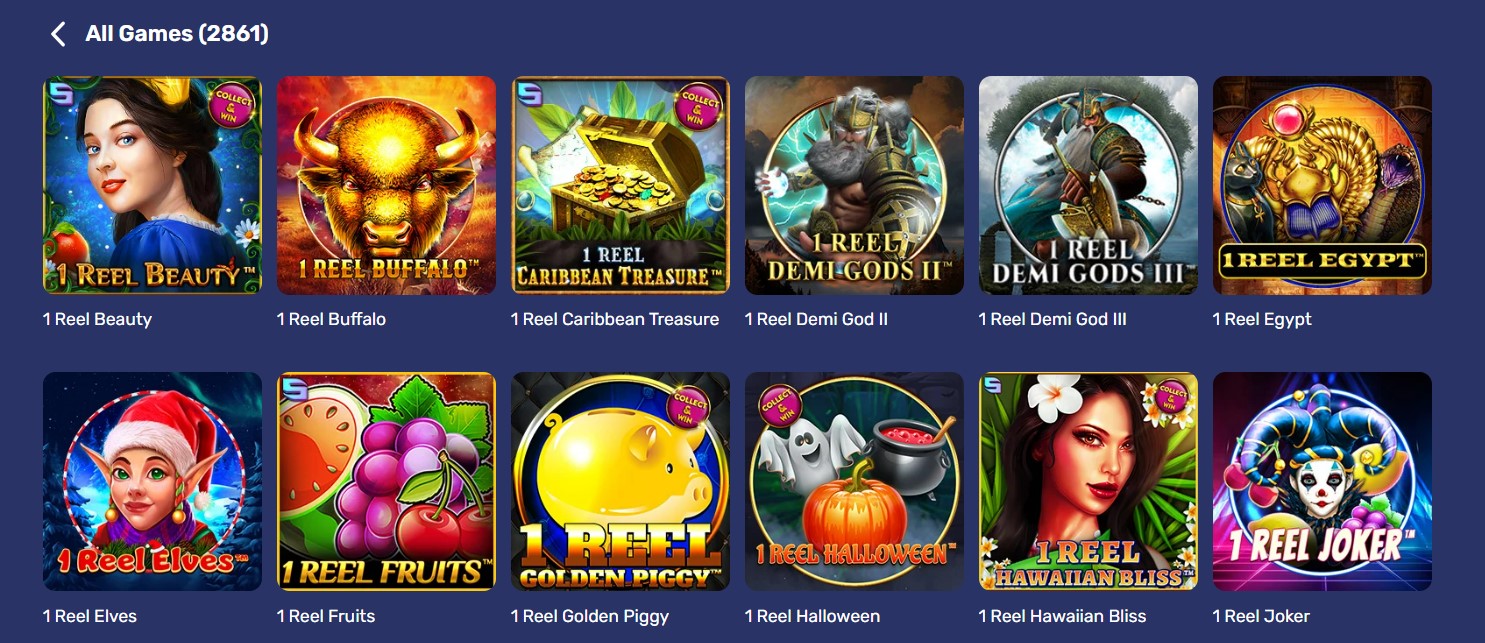The width and height of the screenshot is (1485, 643).
Task: Open the 1 Reel Halloween pumpkin tile
Action: 854,482
